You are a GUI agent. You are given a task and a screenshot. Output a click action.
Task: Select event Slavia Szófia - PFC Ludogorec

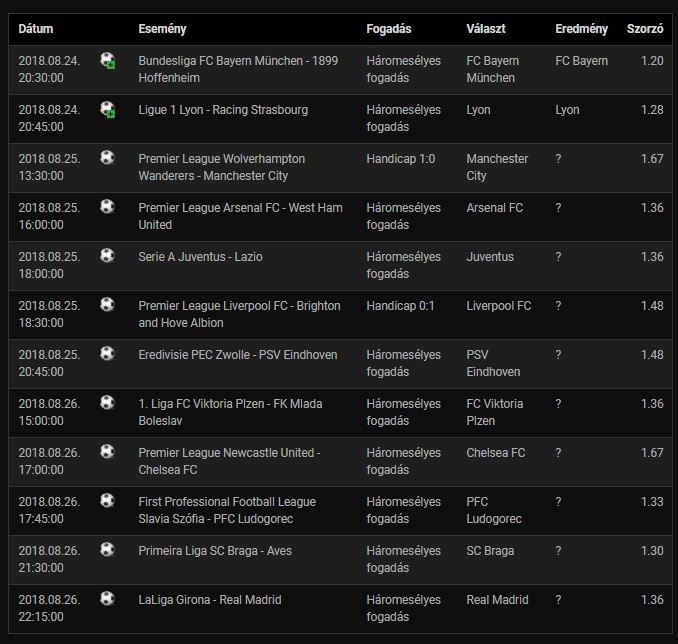(x=227, y=510)
